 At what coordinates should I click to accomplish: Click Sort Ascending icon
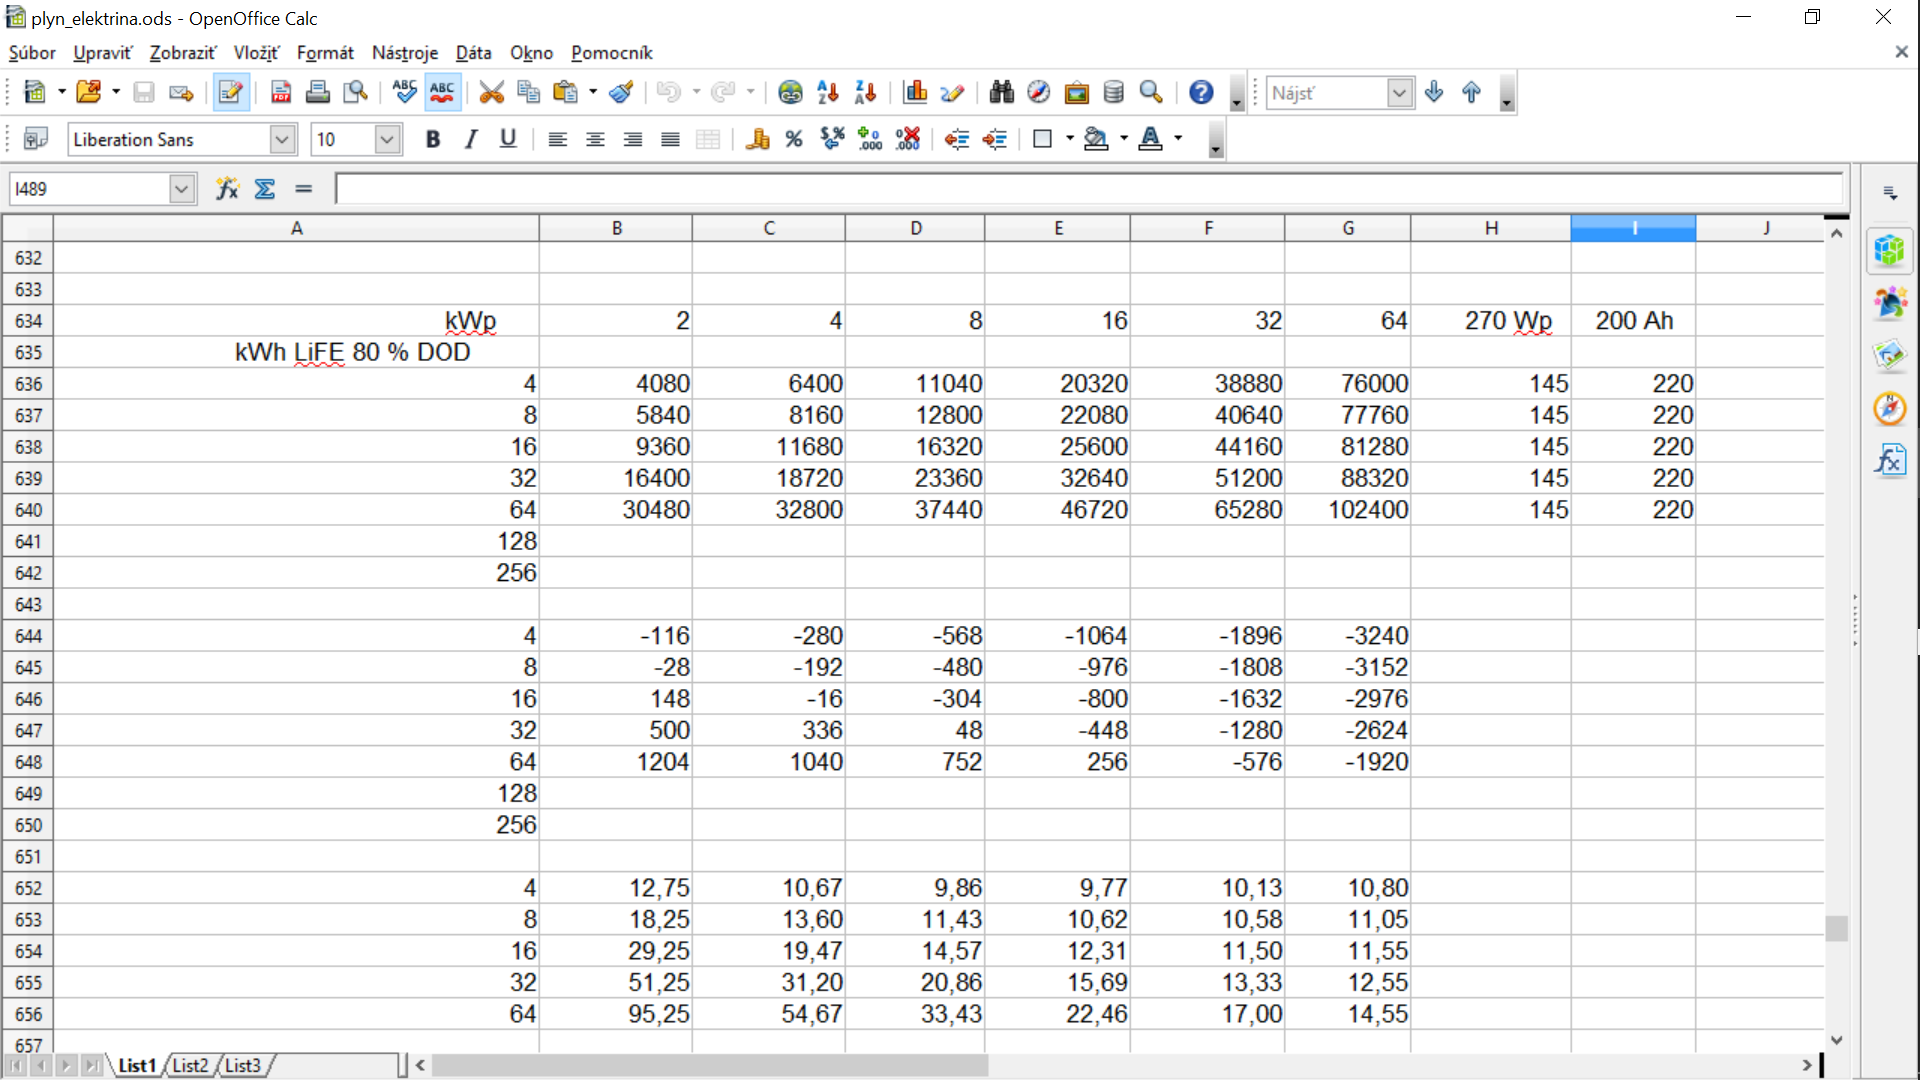click(x=828, y=93)
